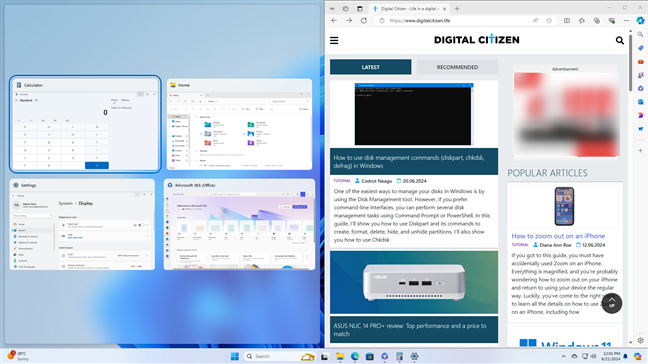Click the UP scroll-to-top button
Screen dimensions: 648x364
[612, 303]
